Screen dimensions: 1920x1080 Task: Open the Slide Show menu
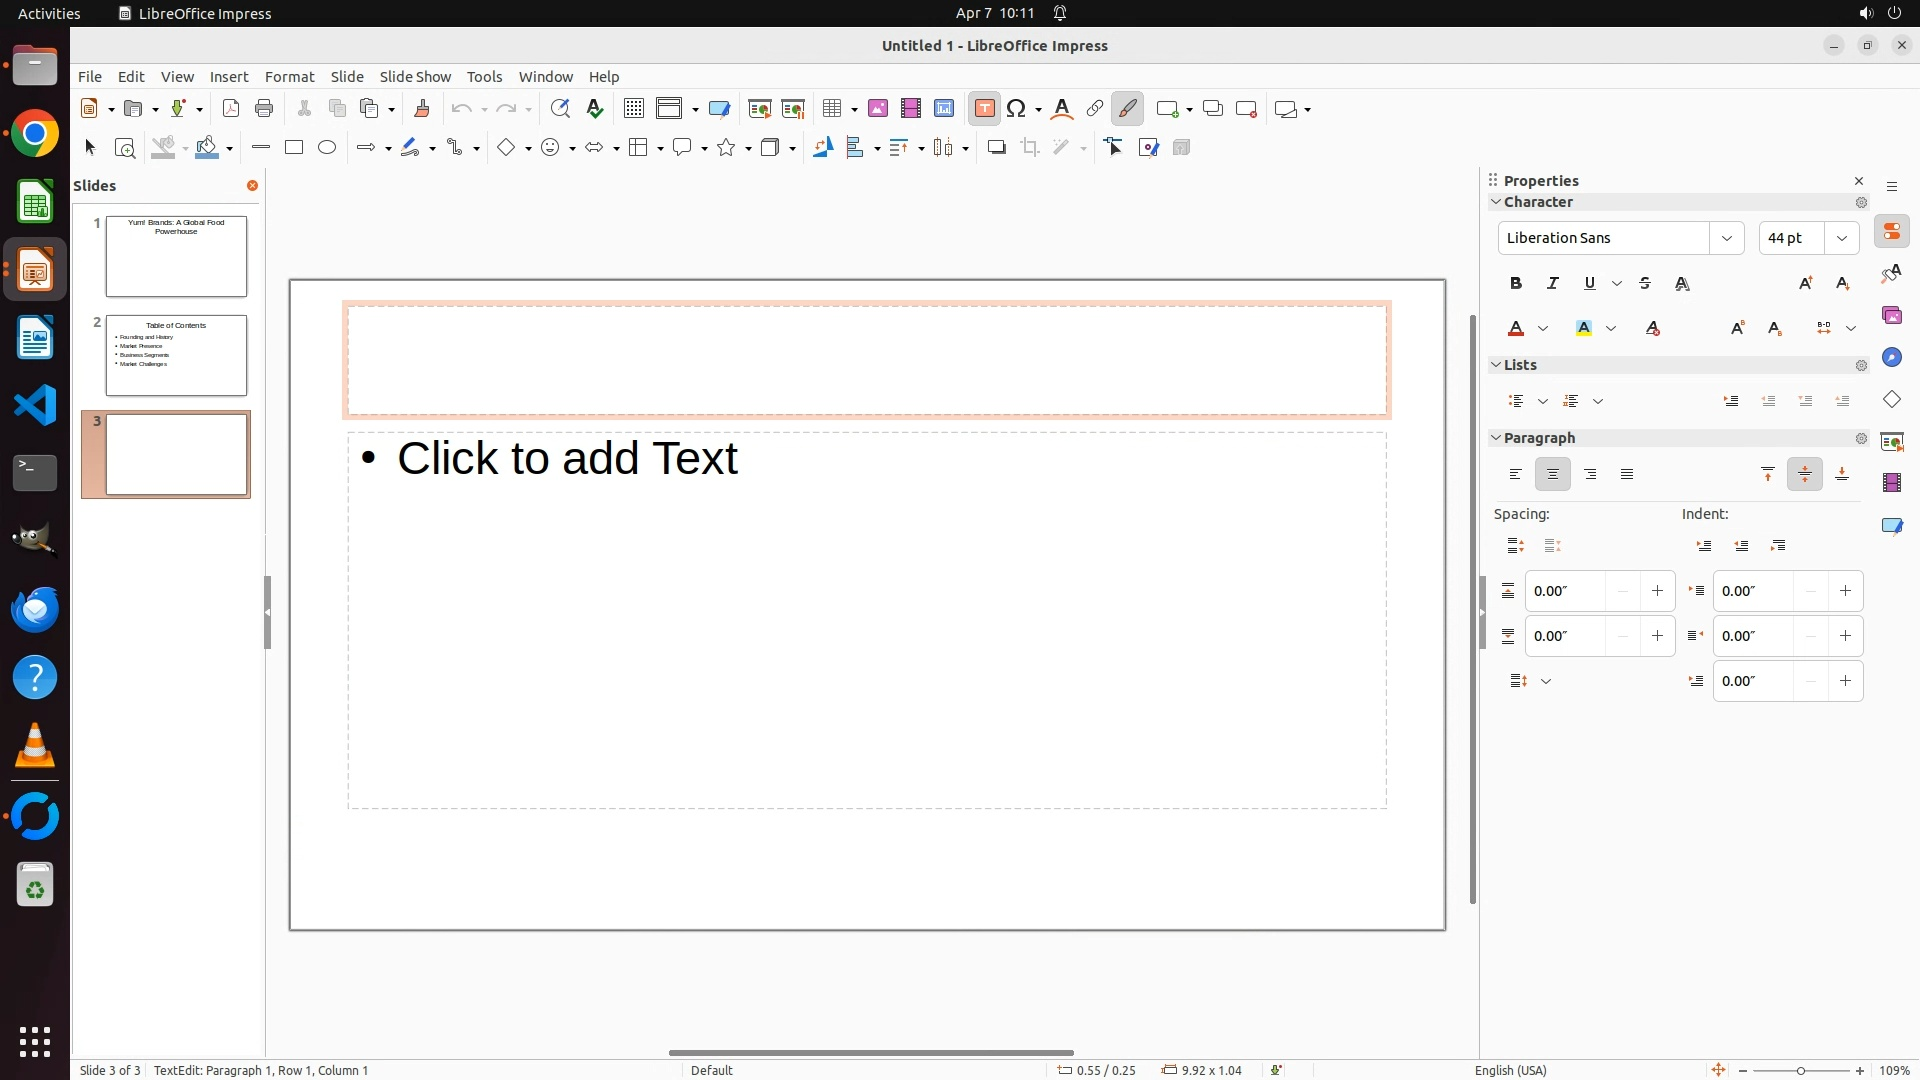coord(415,77)
